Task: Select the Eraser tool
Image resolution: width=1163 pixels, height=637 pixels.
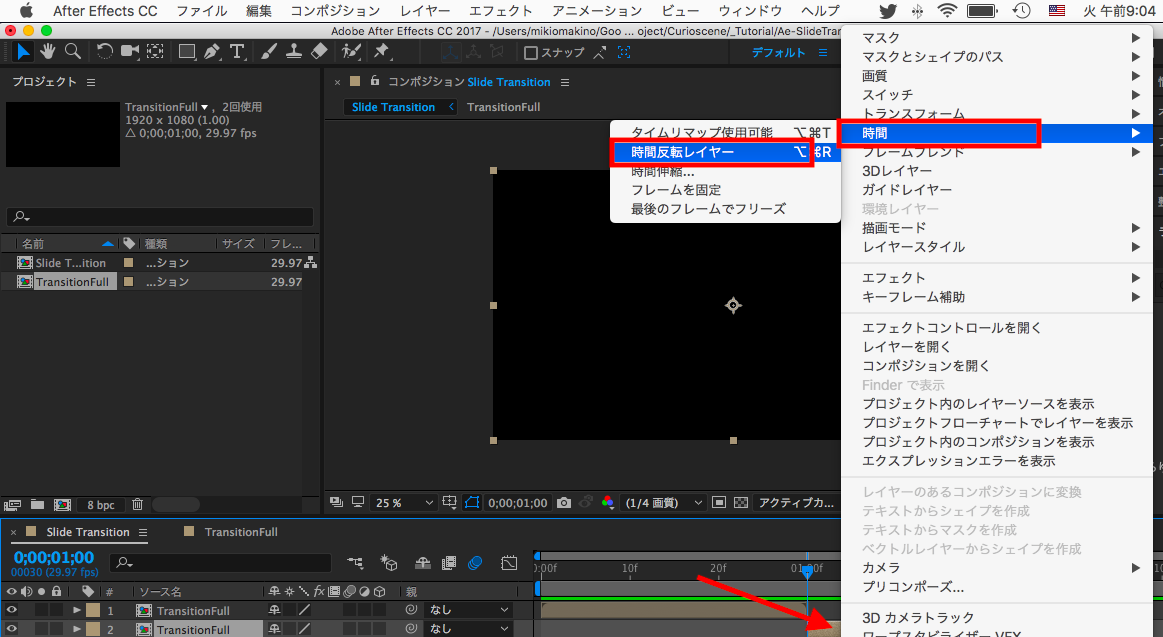Action: tap(319, 52)
